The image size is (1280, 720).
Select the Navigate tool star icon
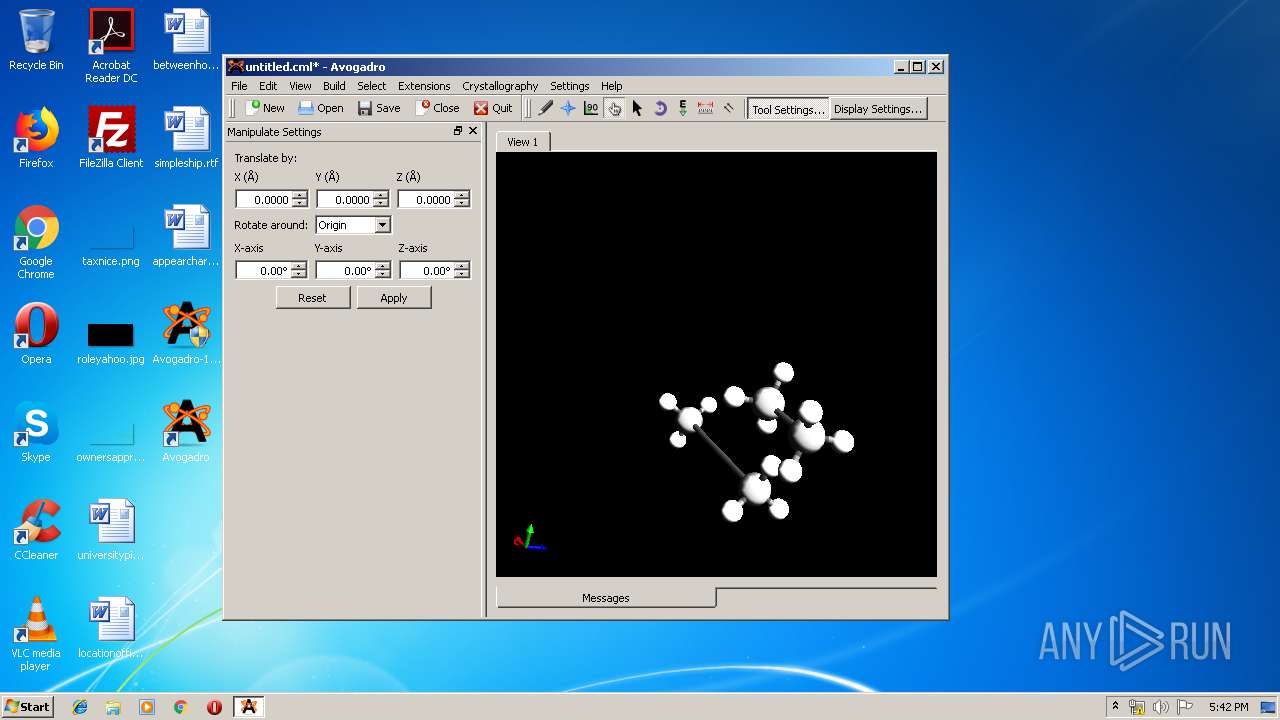point(568,108)
